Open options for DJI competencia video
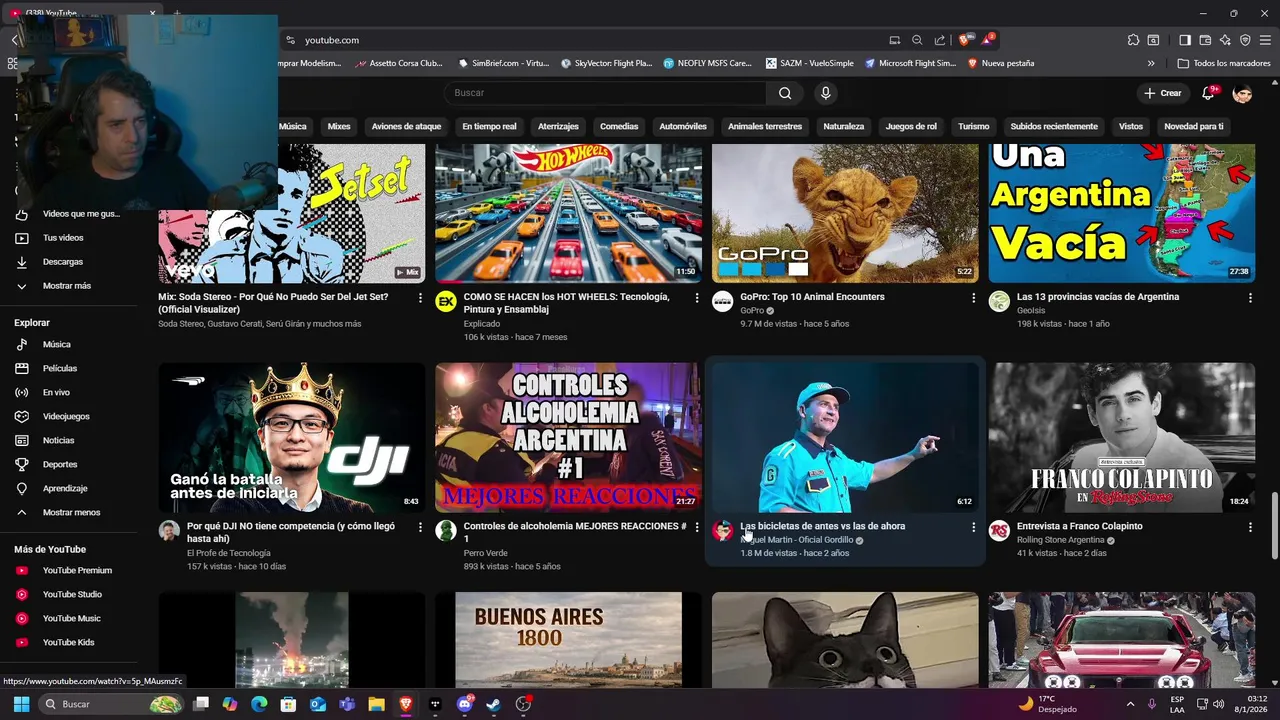This screenshot has height=720, width=1280. pyautogui.click(x=420, y=527)
